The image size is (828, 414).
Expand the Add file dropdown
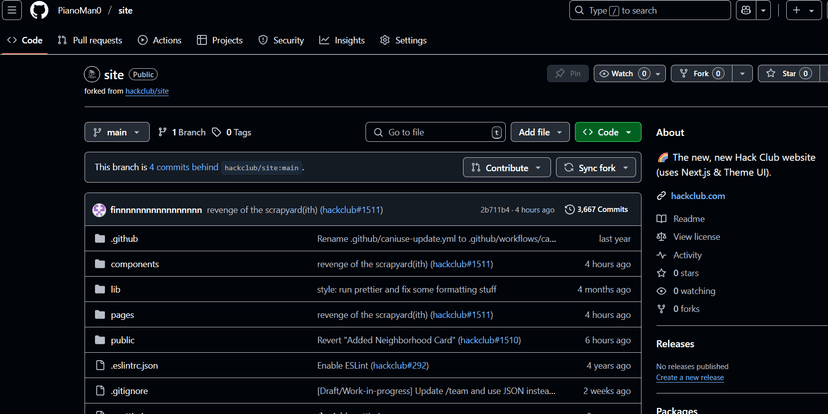pos(540,132)
